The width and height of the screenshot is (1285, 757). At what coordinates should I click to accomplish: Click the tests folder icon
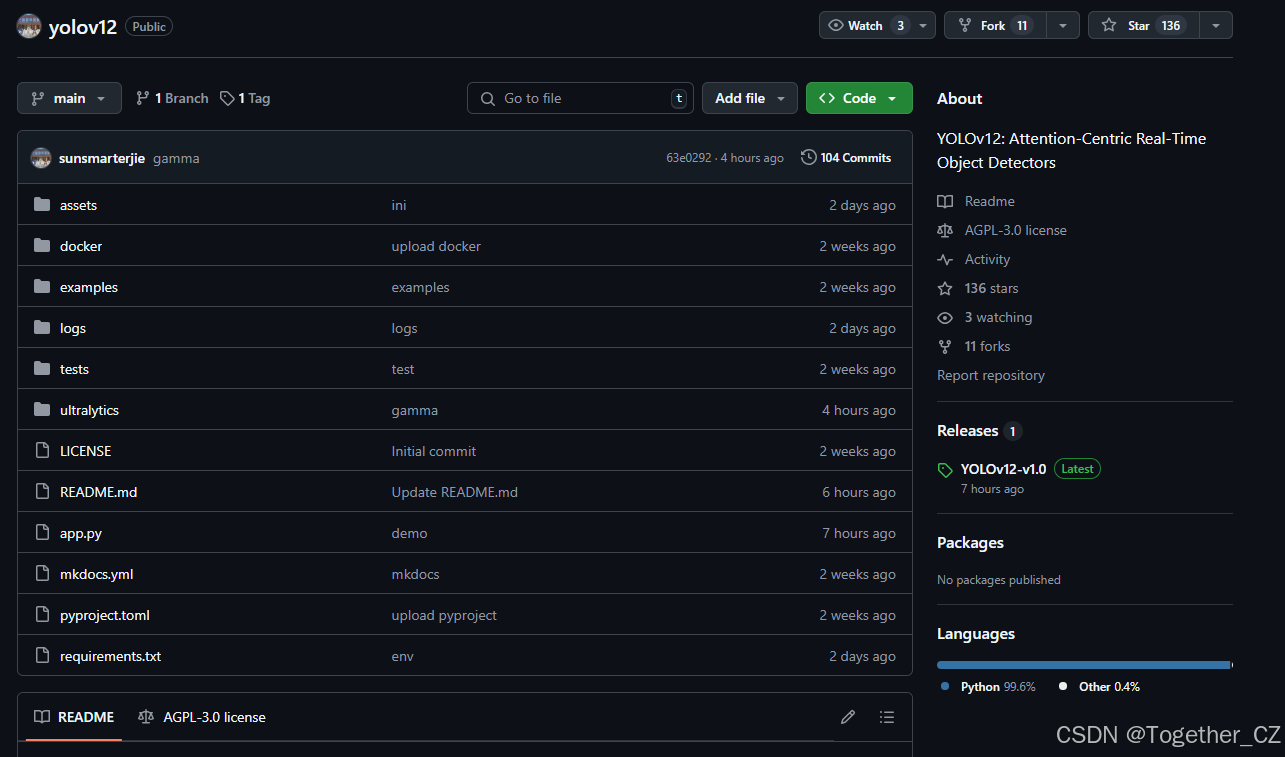[x=42, y=369]
